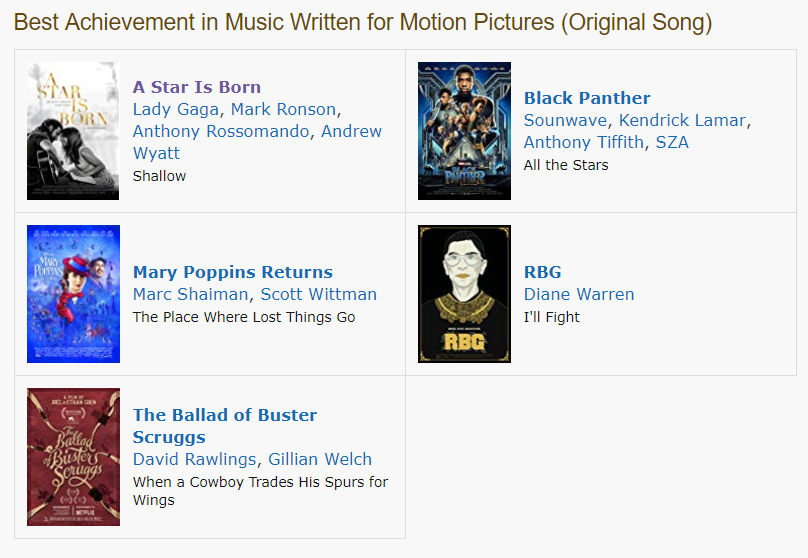Click the Scott Wittman link

tap(319, 294)
